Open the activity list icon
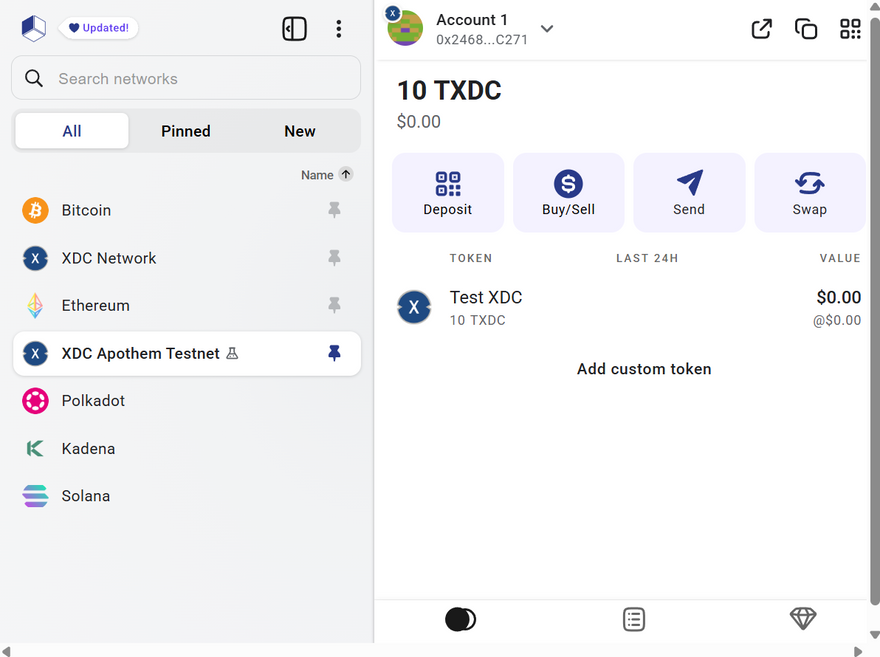This screenshot has height=657, width=880. coord(634,619)
